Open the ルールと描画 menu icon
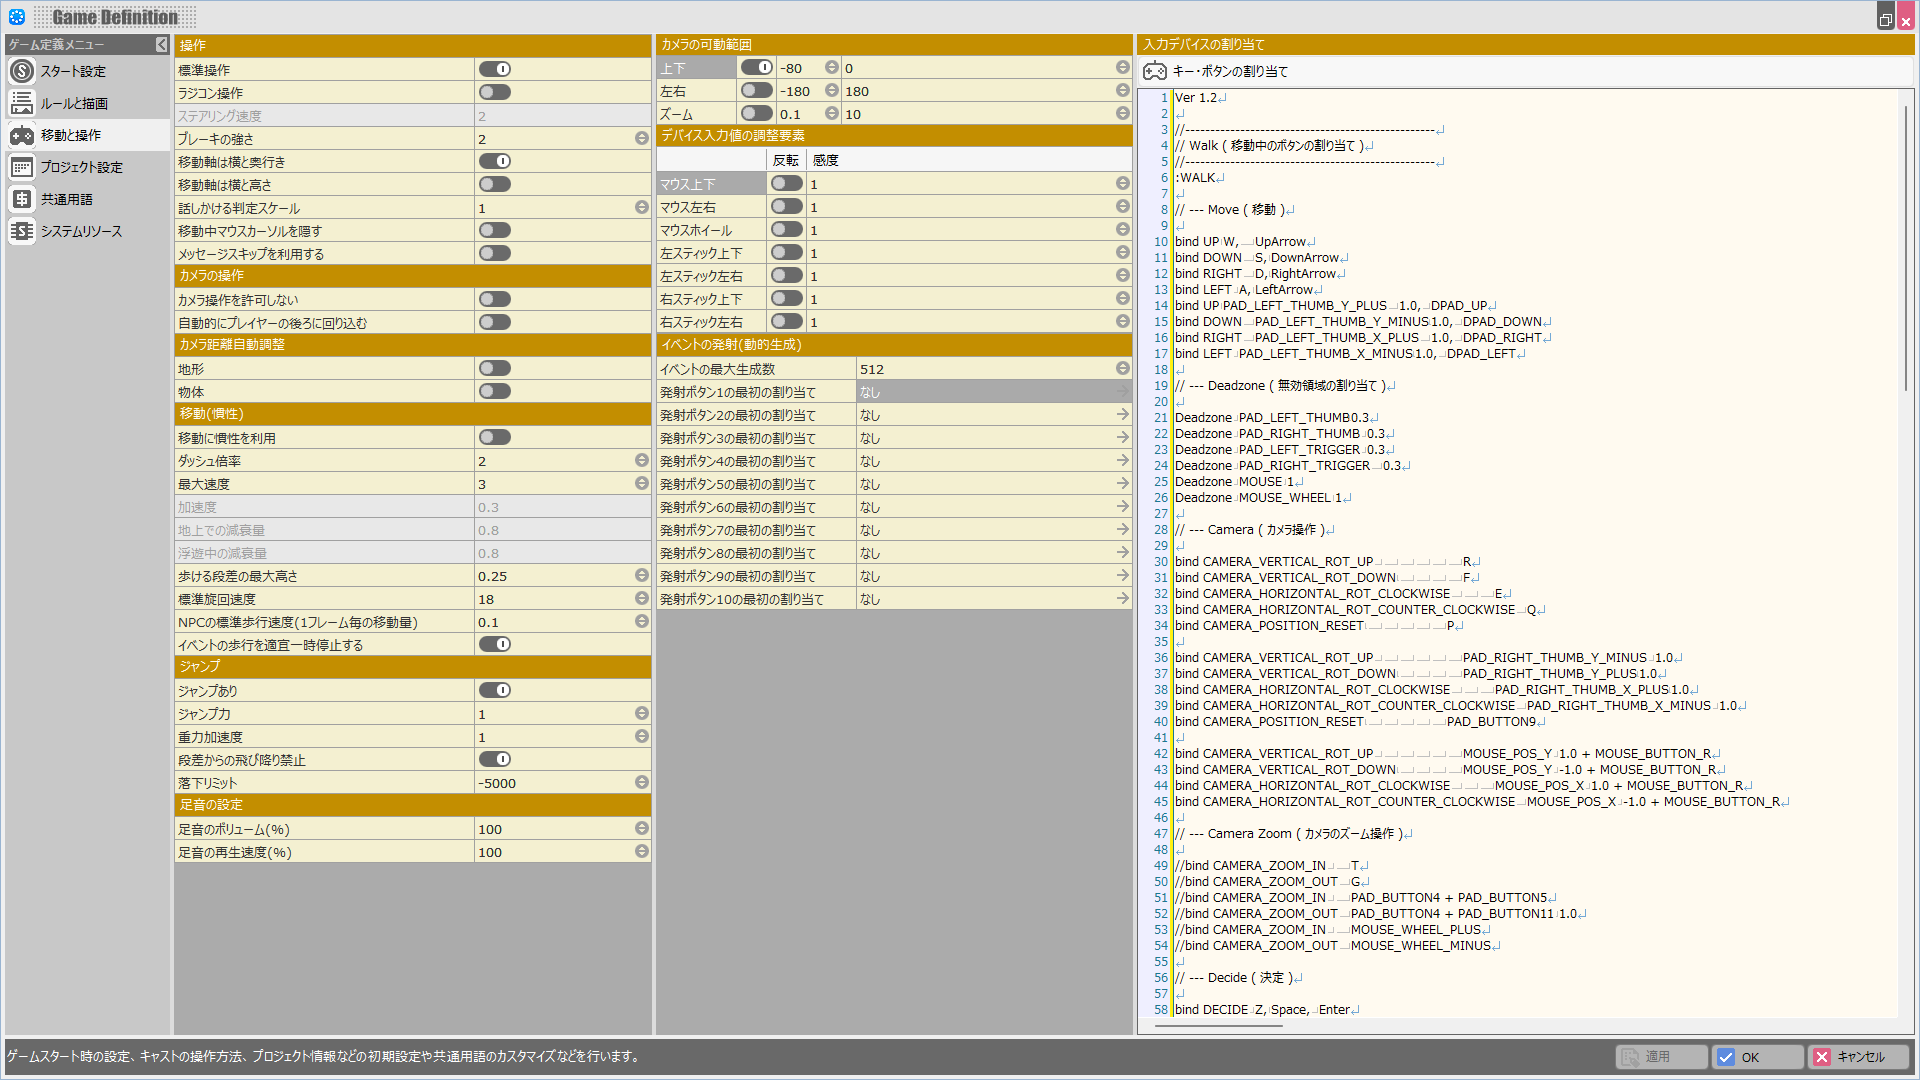 pos(22,103)
